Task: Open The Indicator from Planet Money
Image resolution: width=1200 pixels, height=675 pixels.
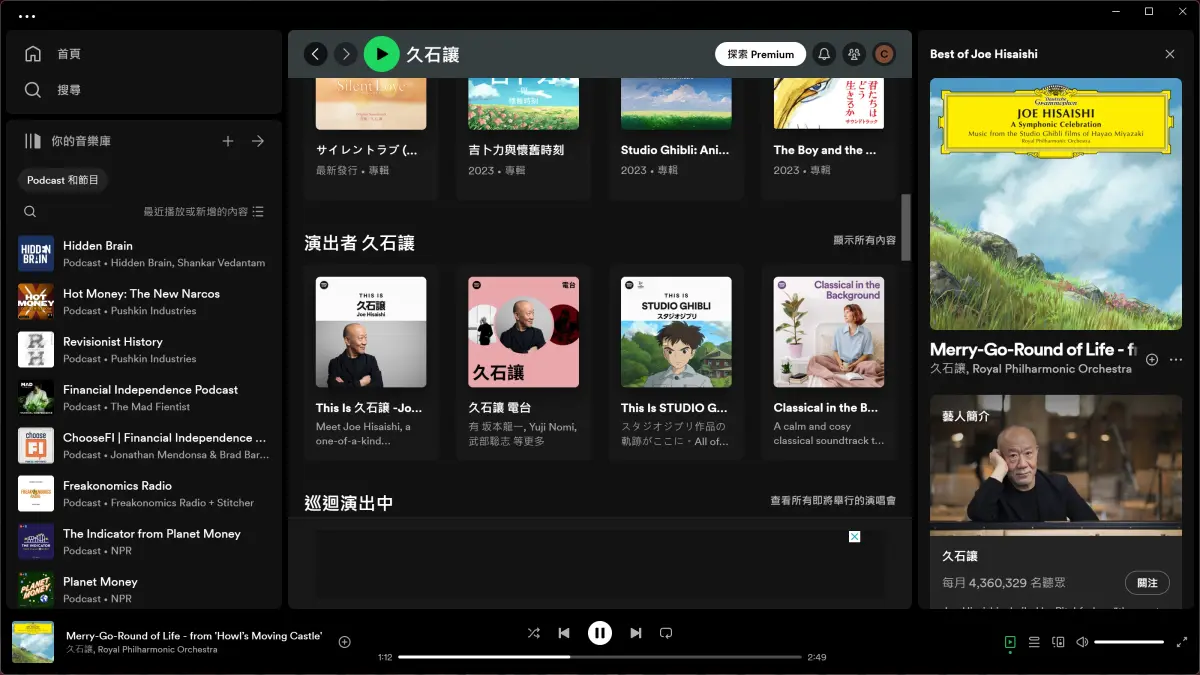Action: coord(144,542)
